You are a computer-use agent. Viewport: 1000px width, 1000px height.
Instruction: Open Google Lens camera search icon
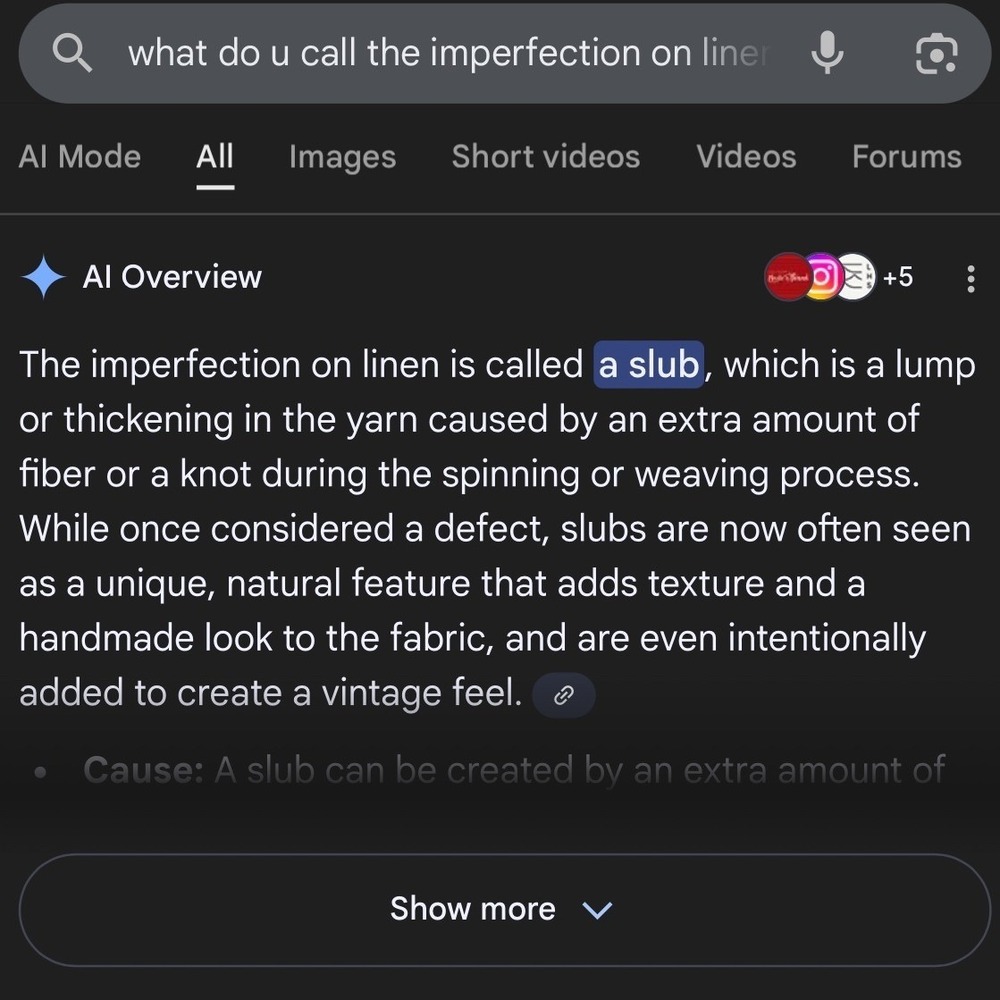[936, 53]
